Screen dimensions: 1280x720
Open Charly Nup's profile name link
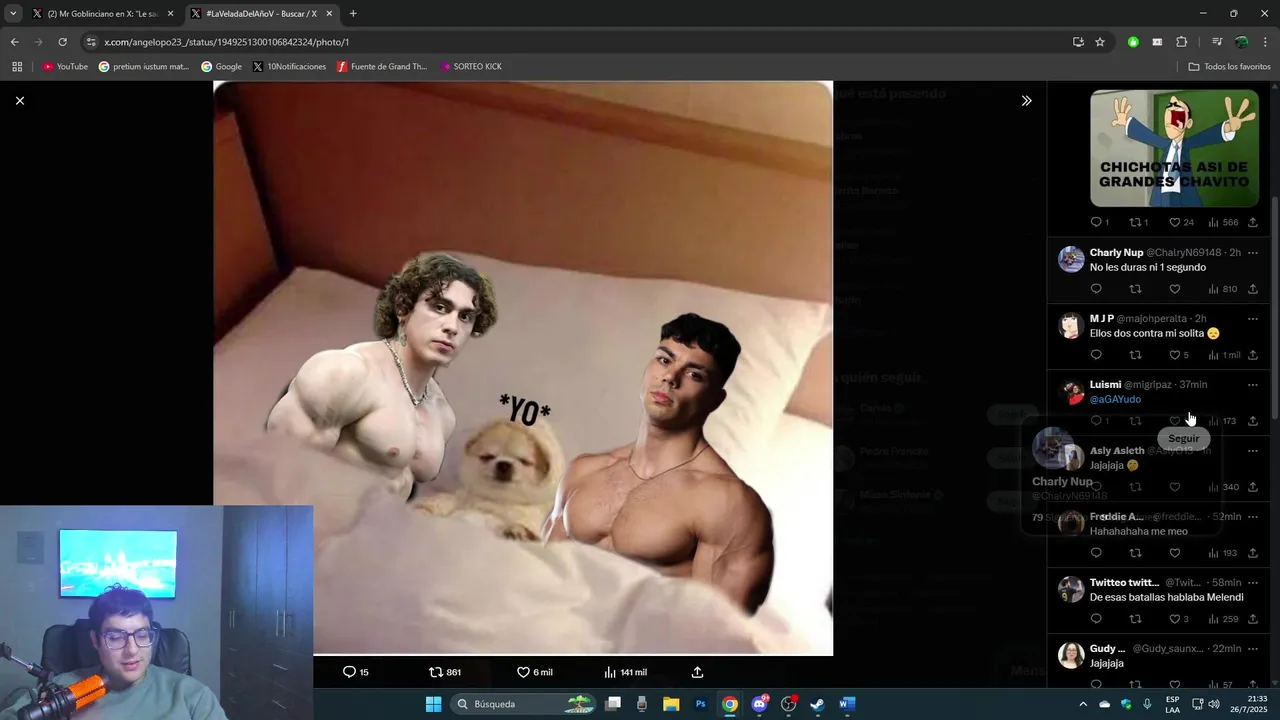coord(1116,253)
